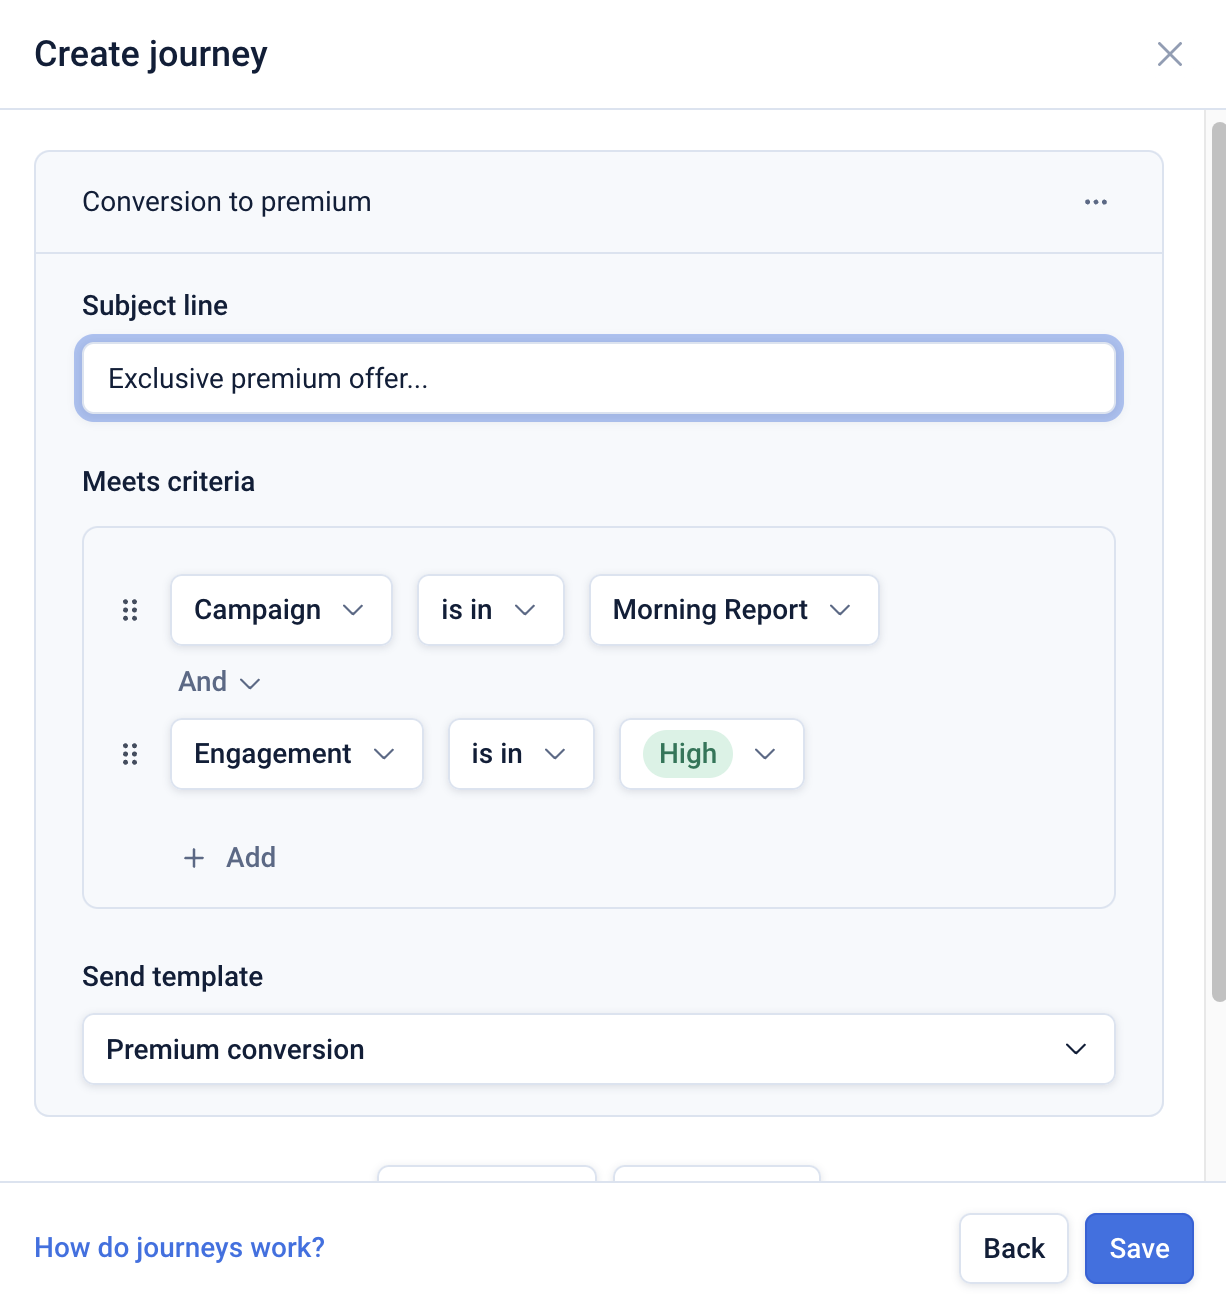Grab the Engagement row drag handle
This screenshot has height=1314, width=1226.
[x=130, y=754]
